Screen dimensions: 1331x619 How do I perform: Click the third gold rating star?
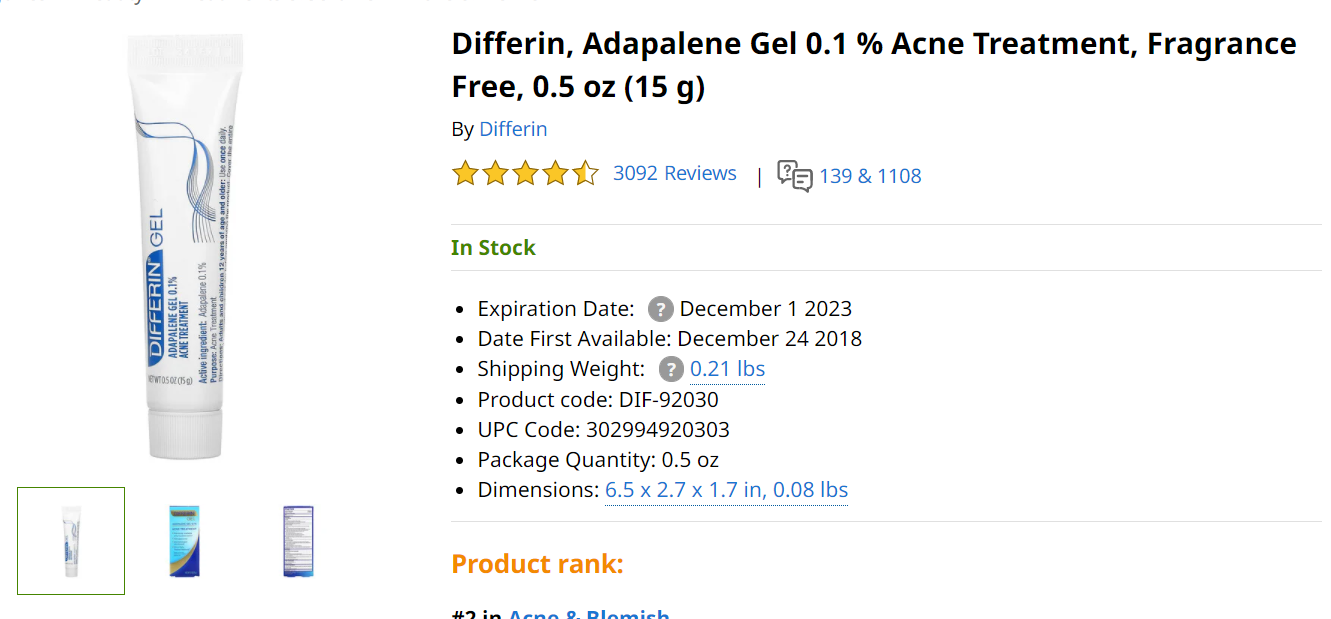coord(525,174)
